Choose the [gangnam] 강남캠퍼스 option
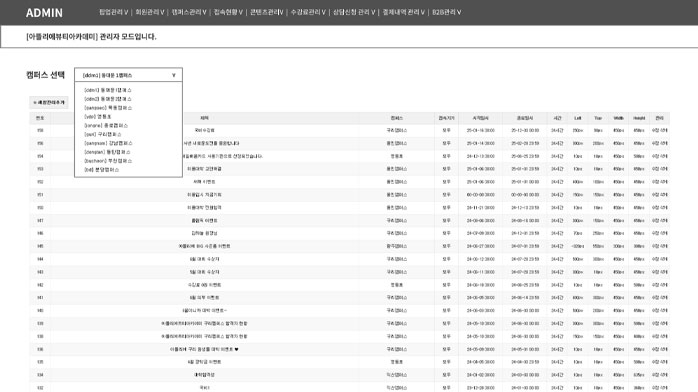The height and width of the screenshot is (392, 698). (x=108, y=143)
